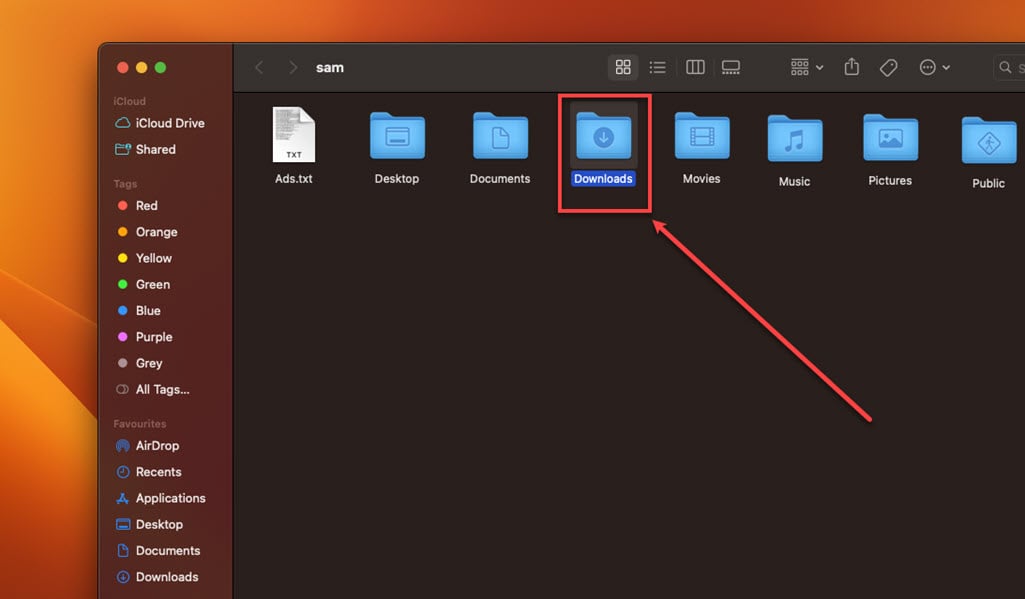
Task: Maximize the window with the green button
Action: coord(160,67)
